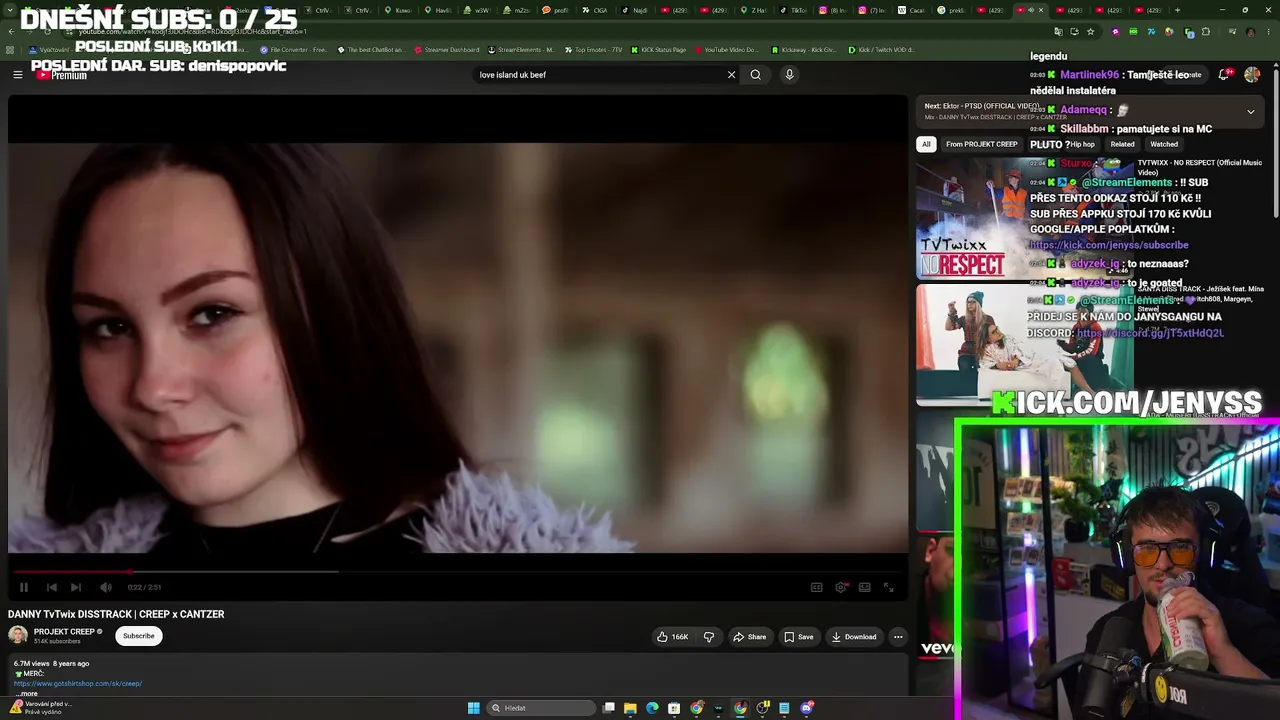Open File Explorer from taskbar

pos(630,708)
